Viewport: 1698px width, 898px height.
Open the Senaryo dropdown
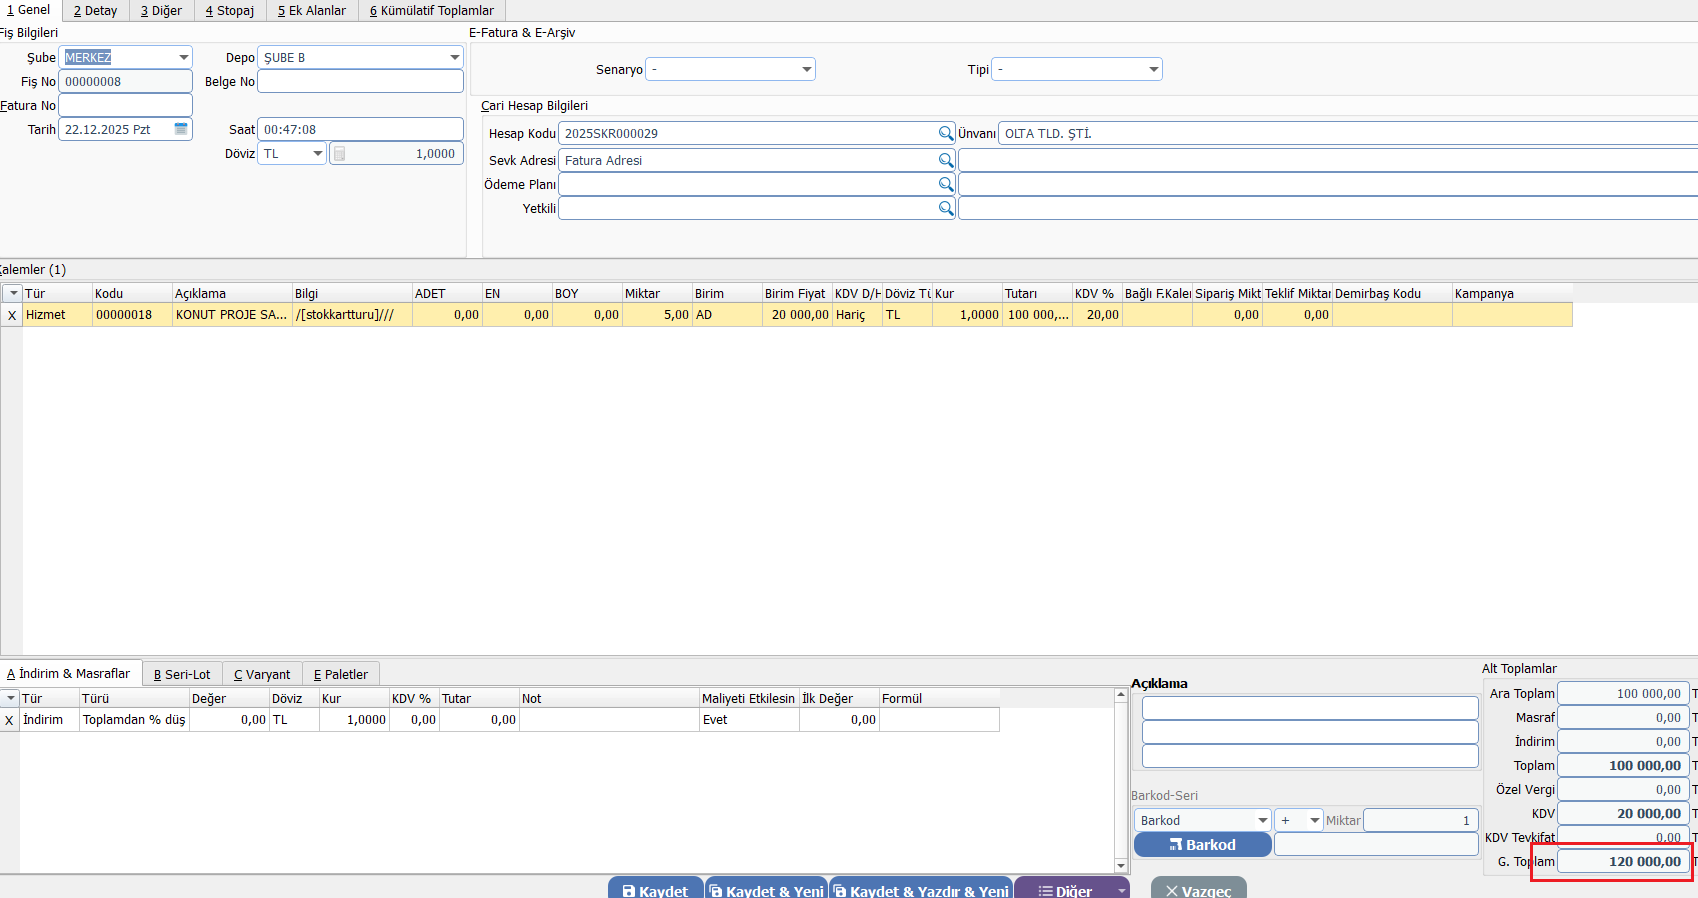pyautogui.click(x=806, y=70)
